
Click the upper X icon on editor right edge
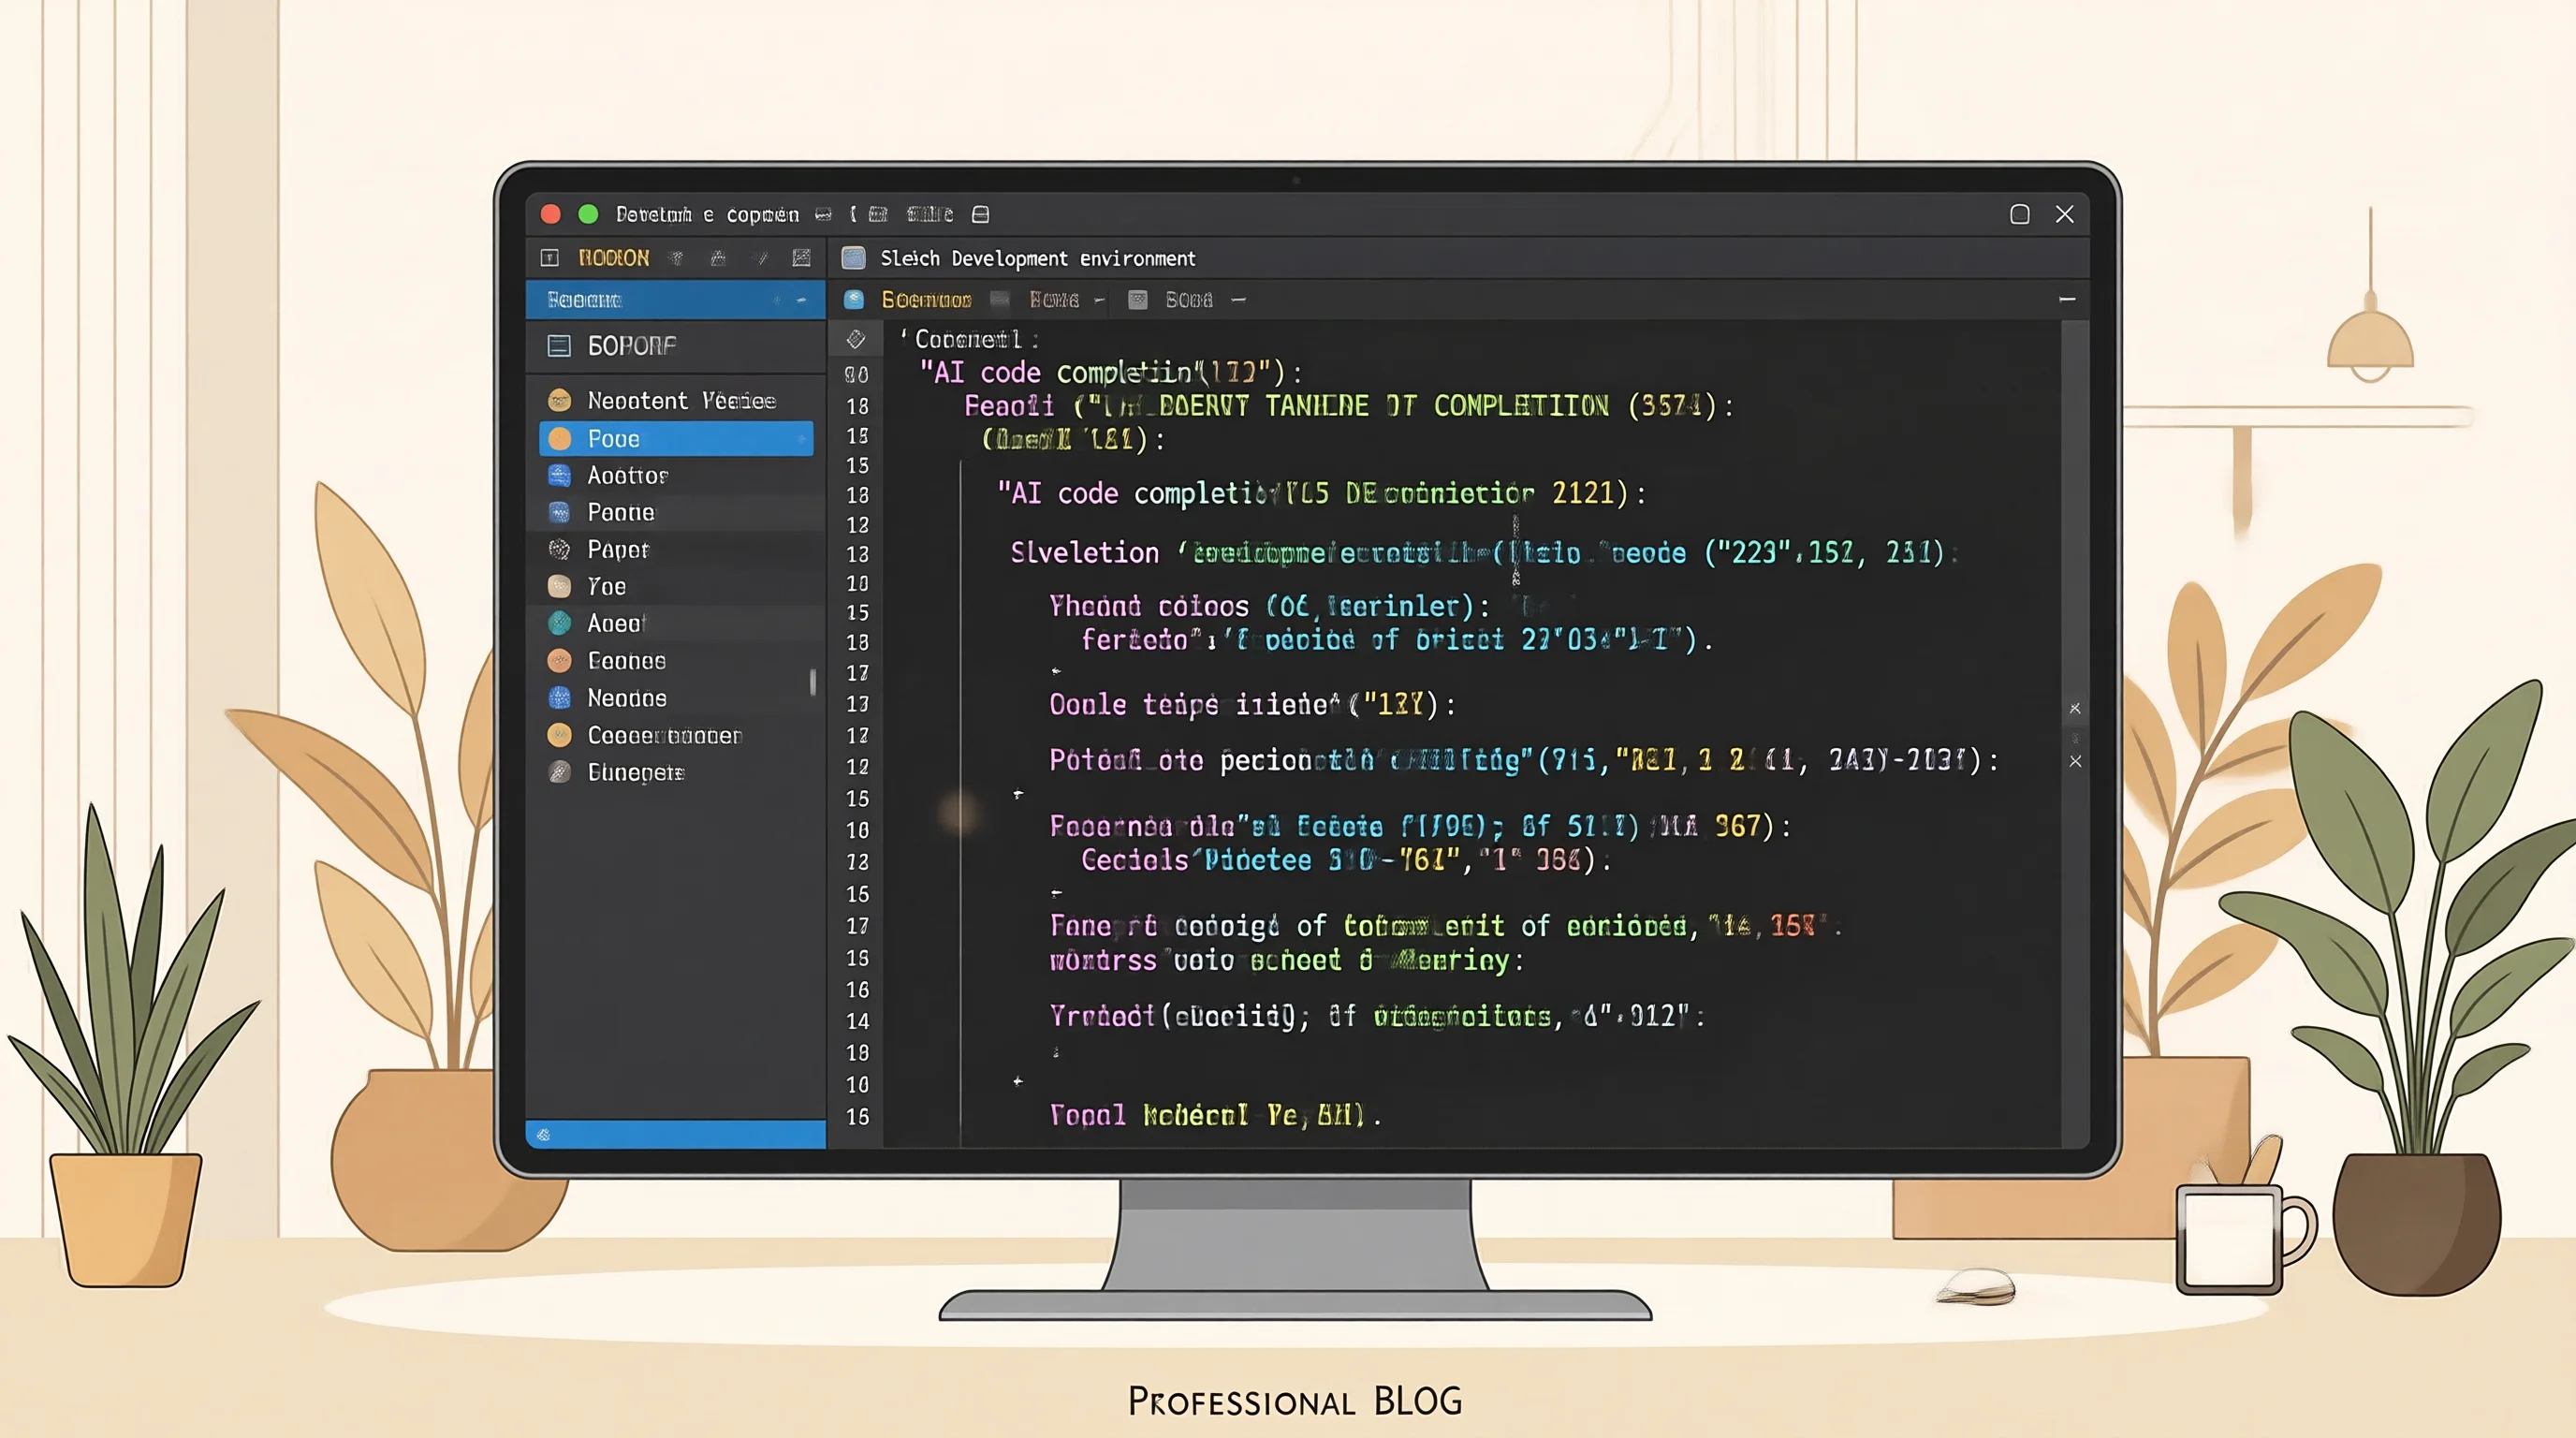pyautogui.click(x=2075, y=708)
